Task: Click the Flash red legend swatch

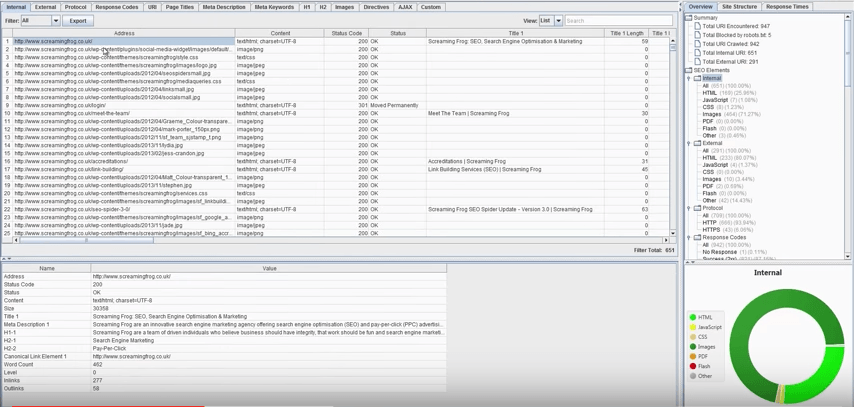Action: pyautogui.click(x=693, y=366)
